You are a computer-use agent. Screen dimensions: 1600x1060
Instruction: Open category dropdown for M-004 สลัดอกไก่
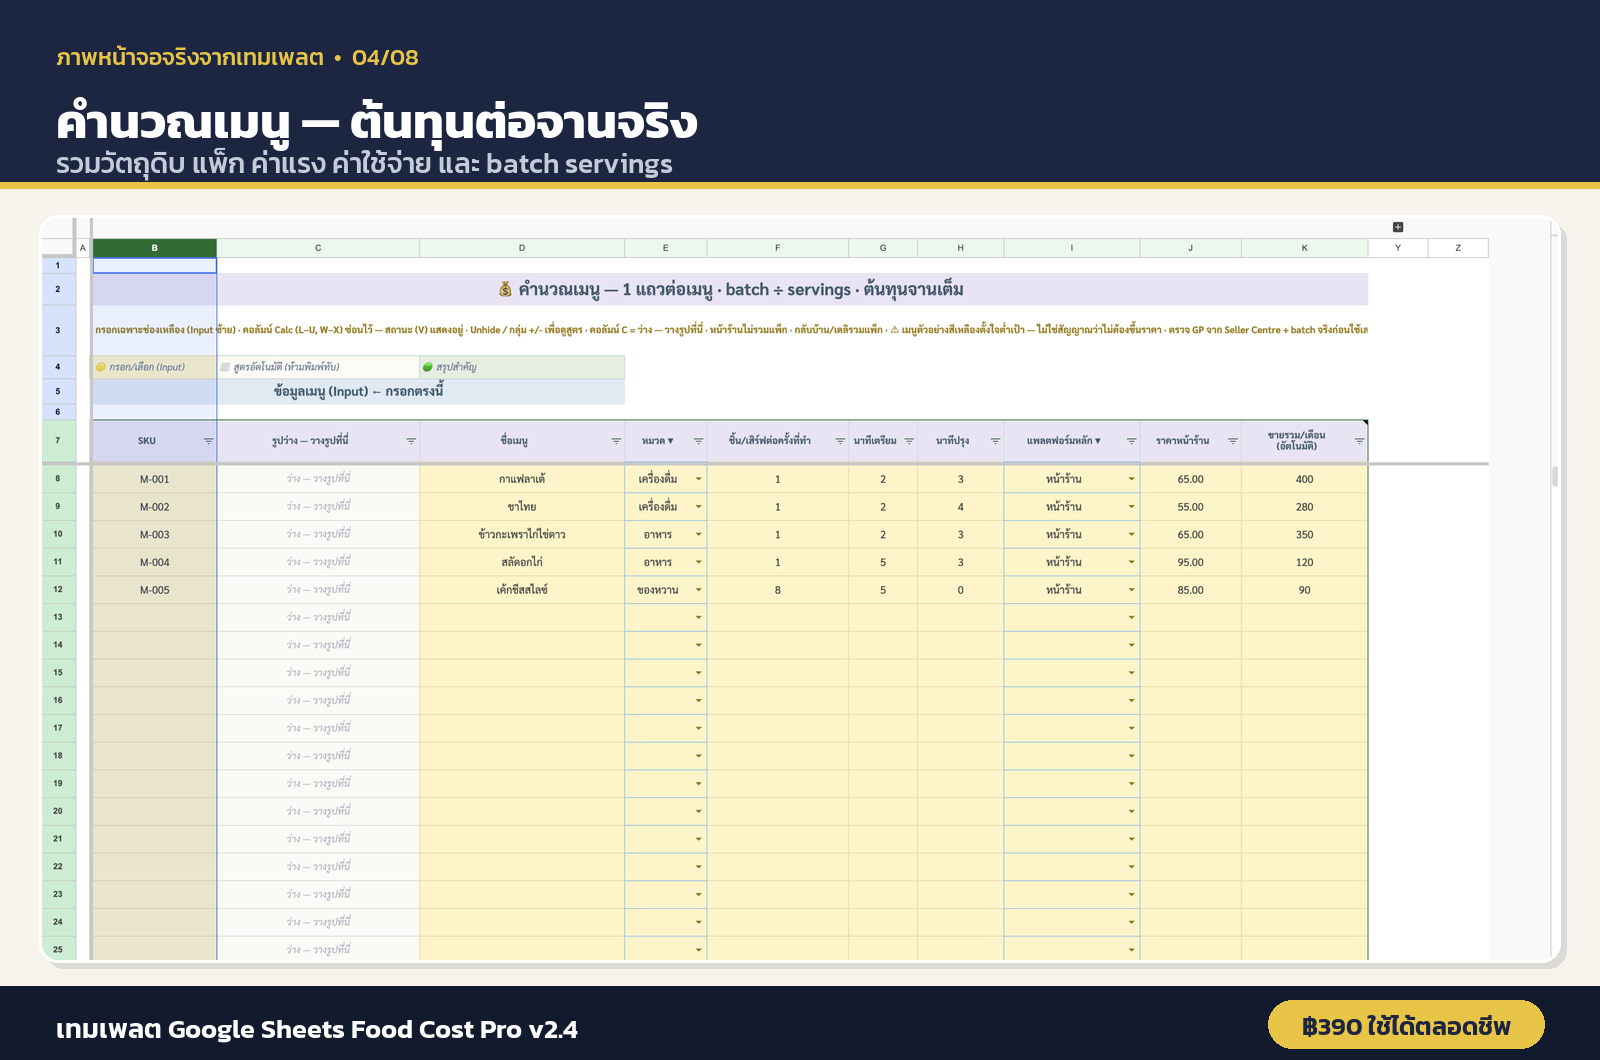tap(698, 562)
